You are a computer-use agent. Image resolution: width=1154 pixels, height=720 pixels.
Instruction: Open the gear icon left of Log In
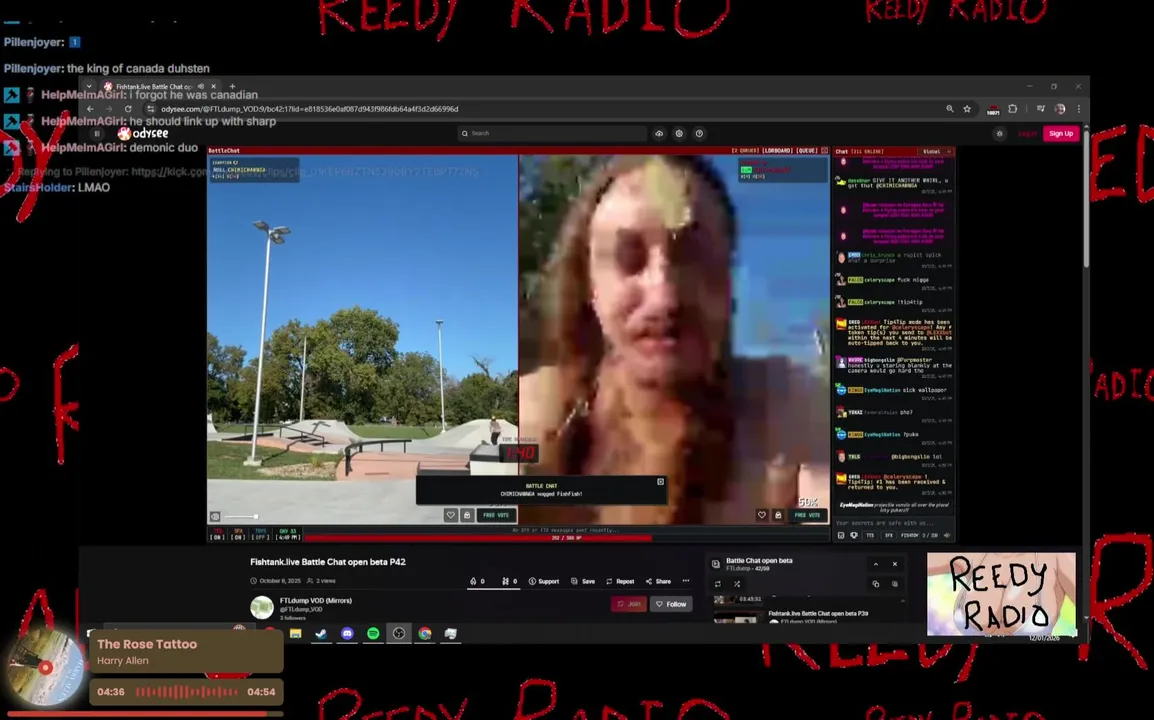999,133
